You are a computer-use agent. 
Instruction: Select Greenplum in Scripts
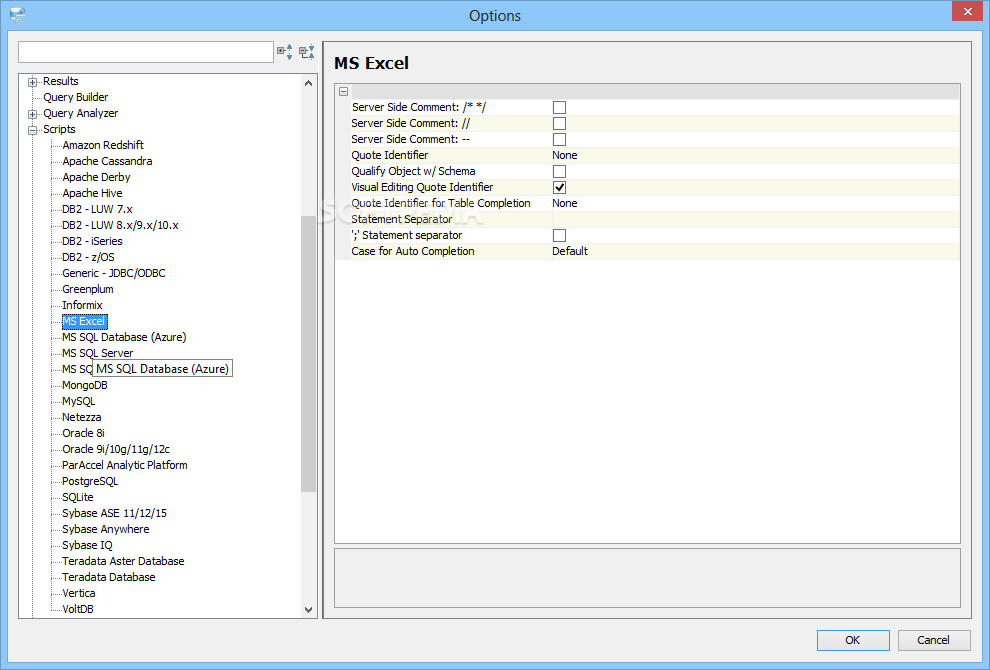tap(88, 289)
